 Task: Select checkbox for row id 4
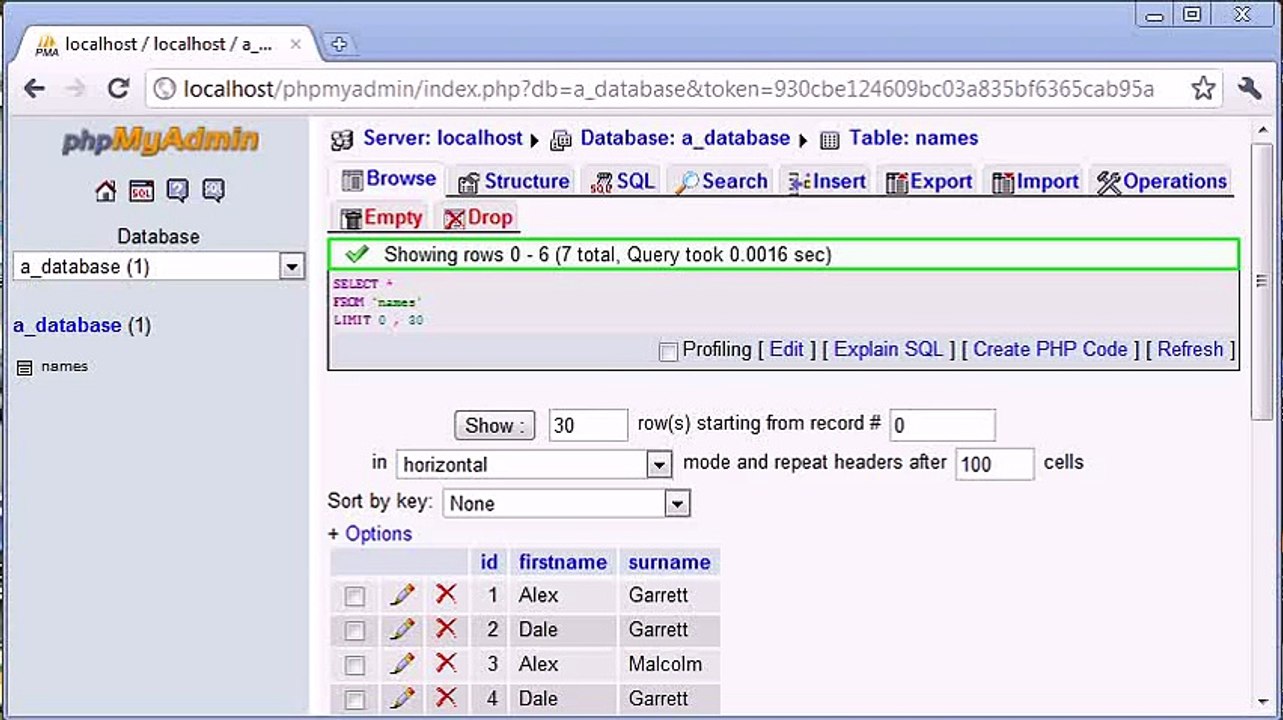pos(354,699)
